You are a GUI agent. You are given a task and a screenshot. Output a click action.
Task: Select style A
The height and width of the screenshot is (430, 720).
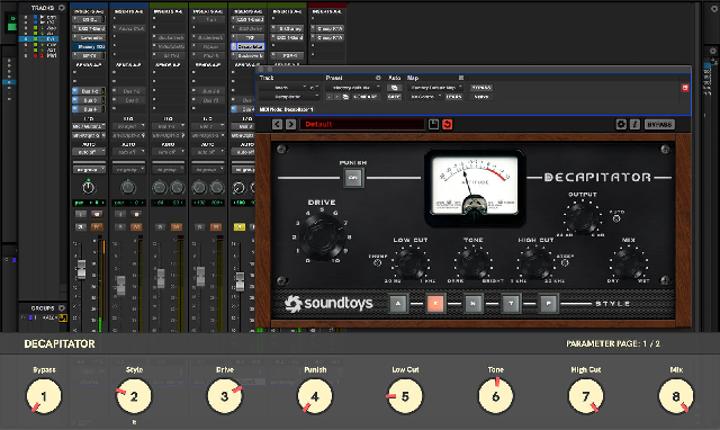tap(398, 304)
